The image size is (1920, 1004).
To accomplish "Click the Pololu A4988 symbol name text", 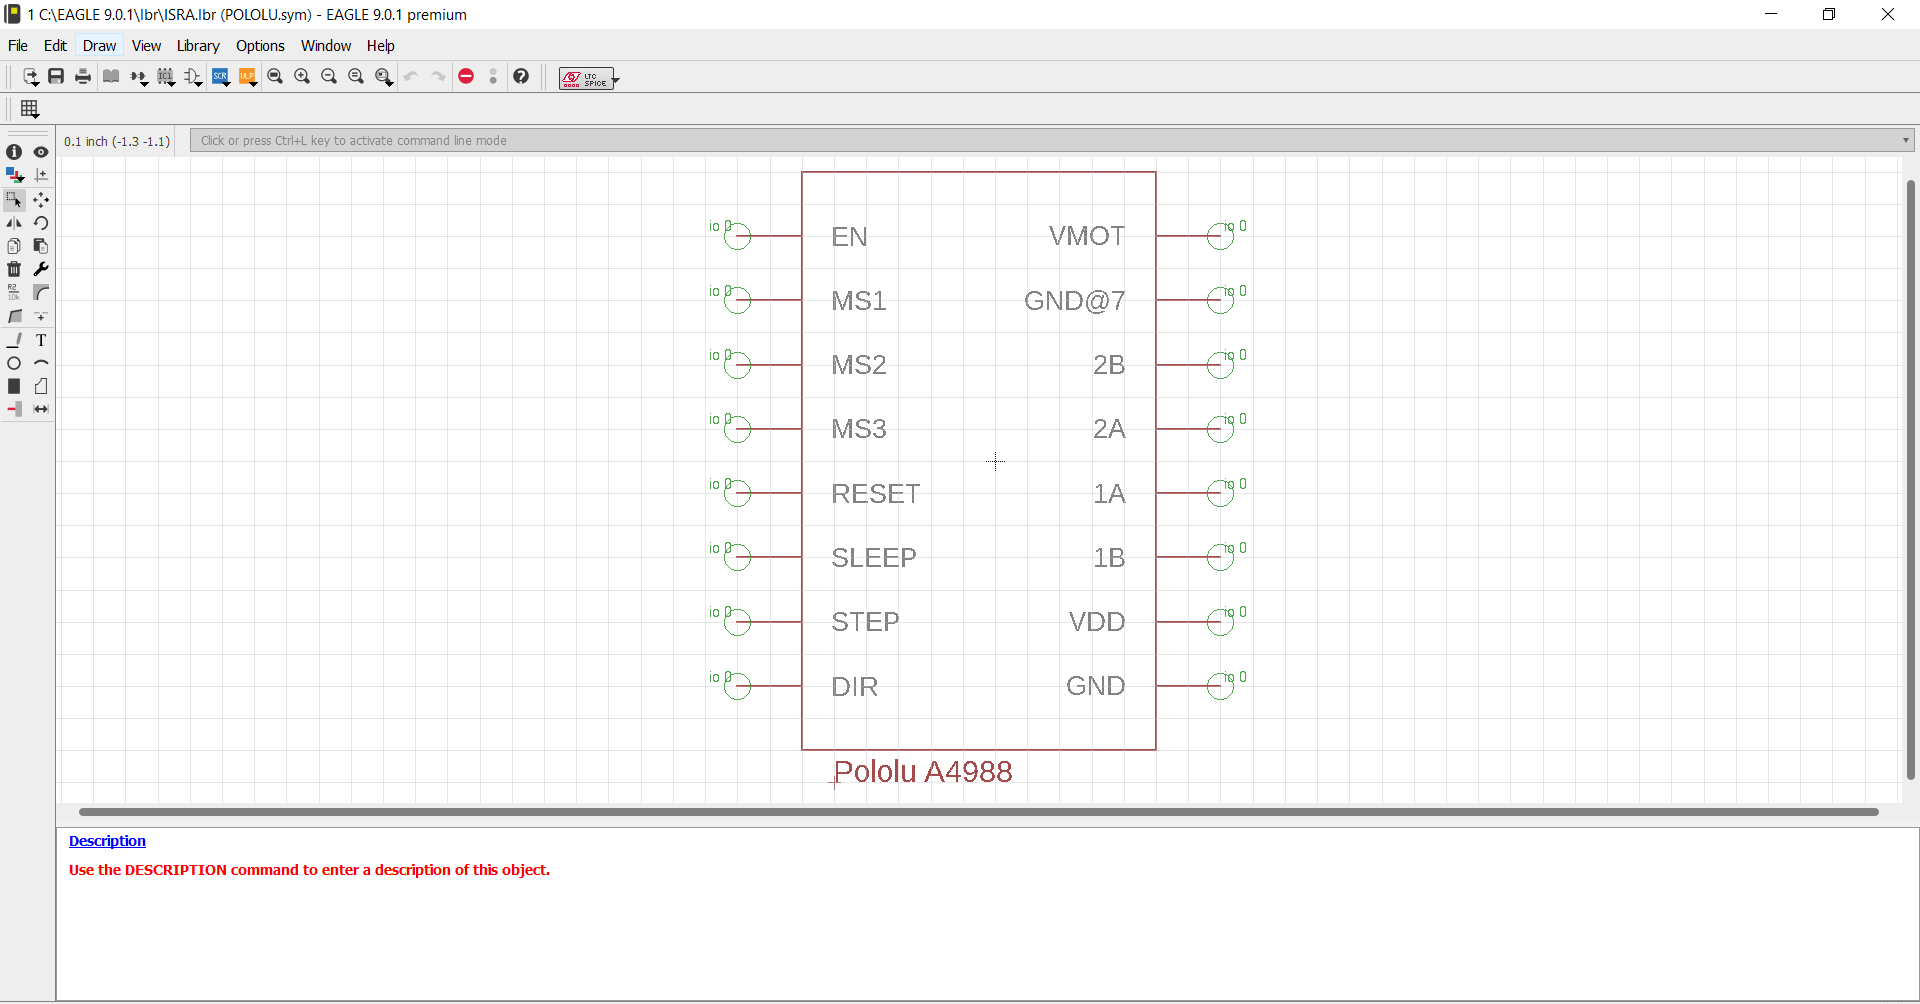I will click(x=922, y=772).
